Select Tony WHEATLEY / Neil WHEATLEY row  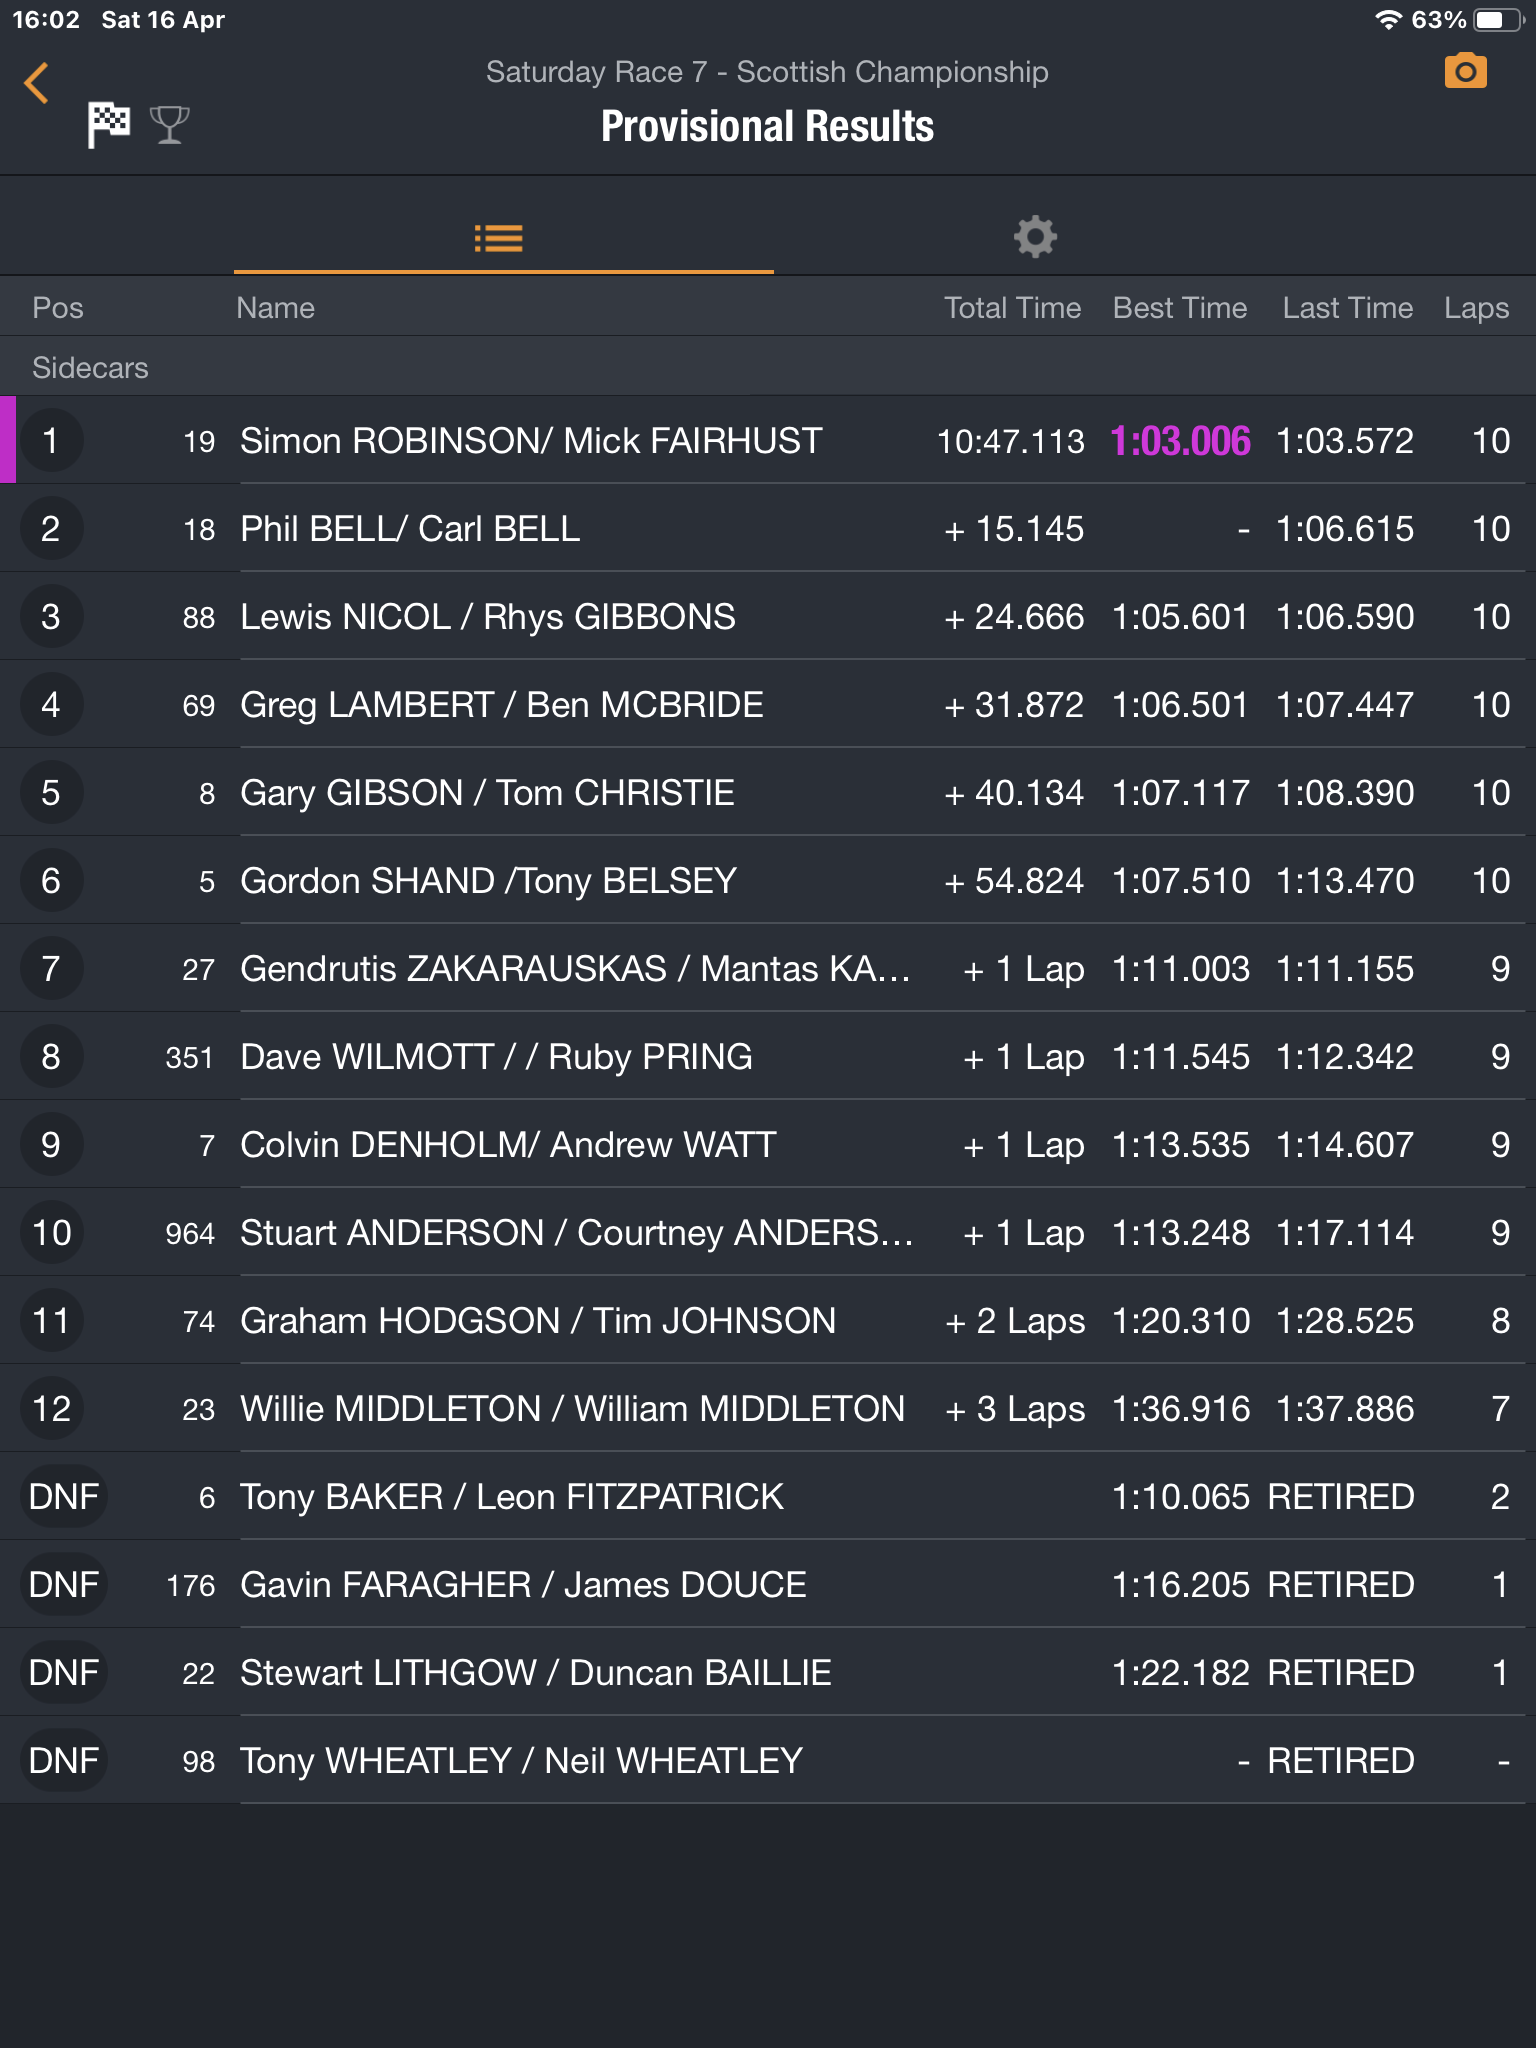click(x=520, y=1761)
